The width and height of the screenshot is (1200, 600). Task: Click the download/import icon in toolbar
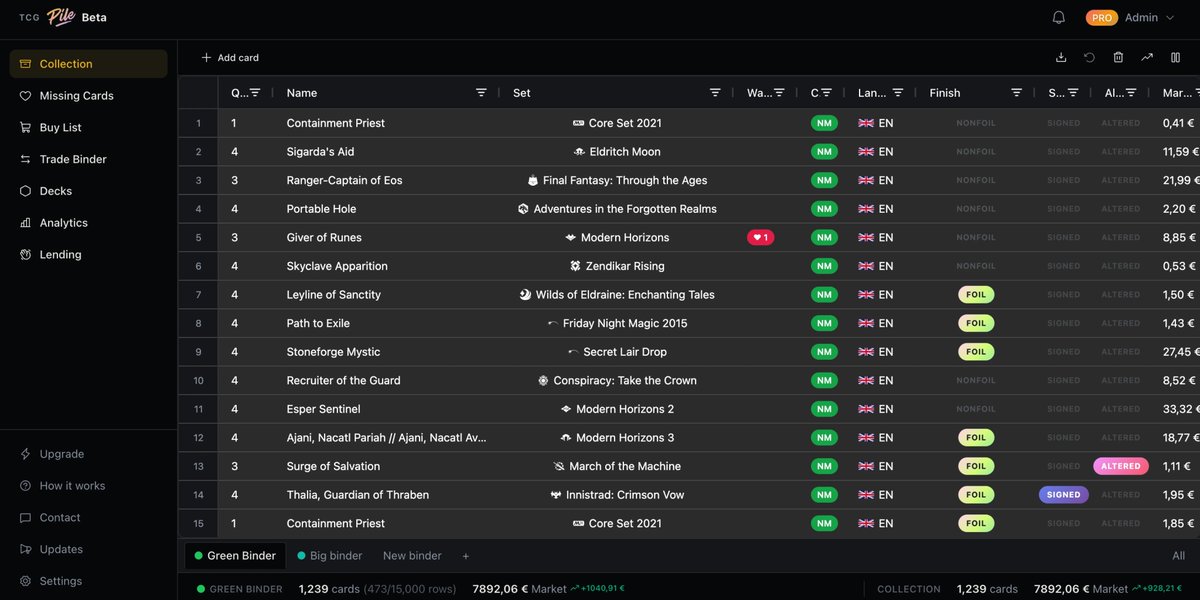tap(1061, 57)
